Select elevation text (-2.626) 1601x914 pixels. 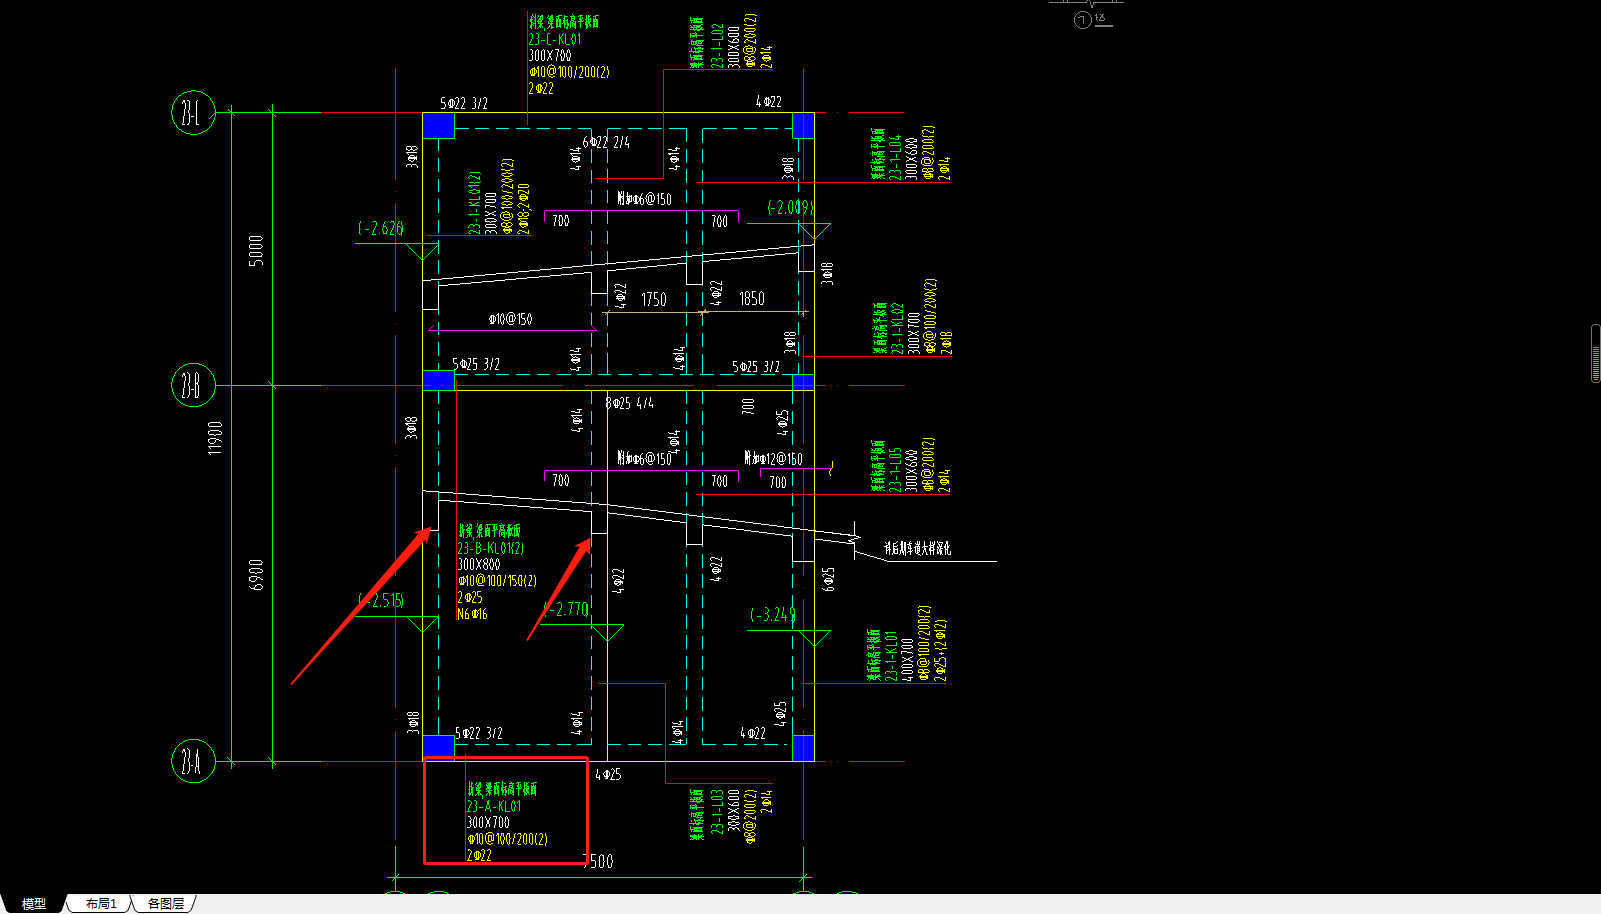tap(381, 228)
